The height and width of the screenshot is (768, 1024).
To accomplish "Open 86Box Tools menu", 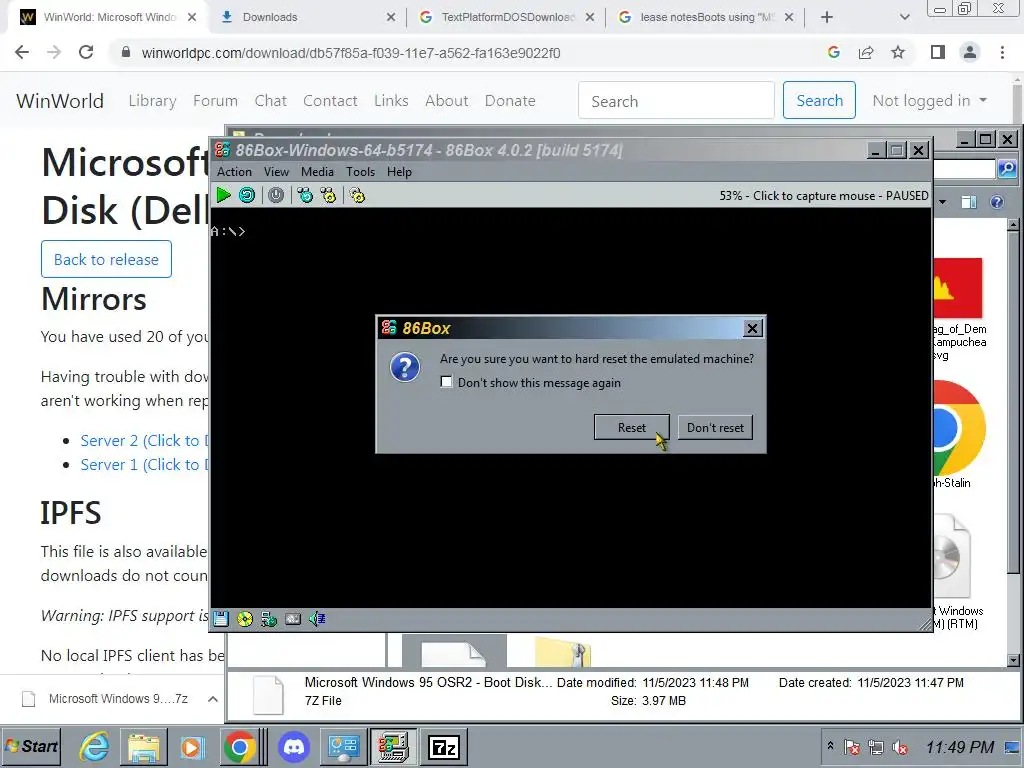I will tap(360, 172).
